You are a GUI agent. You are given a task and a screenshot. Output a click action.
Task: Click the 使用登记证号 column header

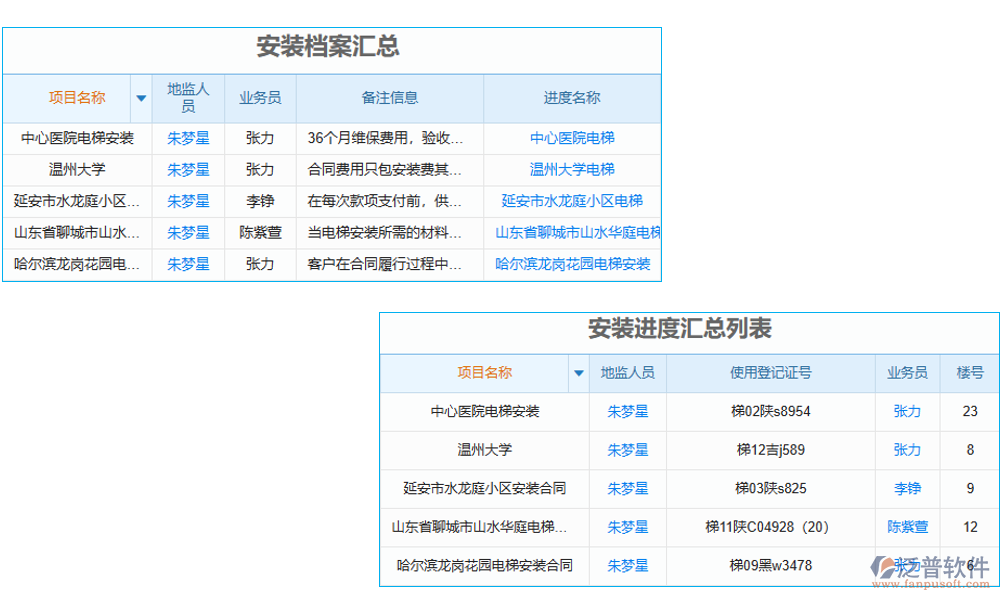[773, 373]
